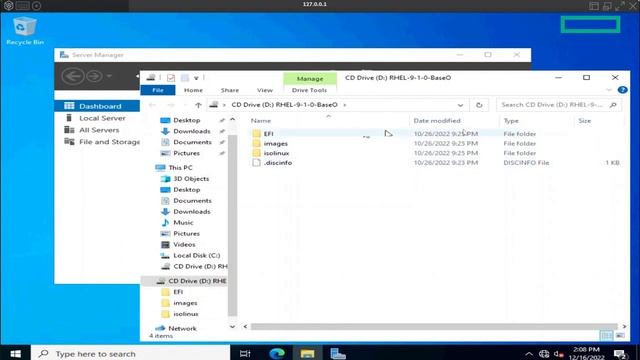Launch Microsoft Edge from taskbar
The image size is (640, 360).
(277, 353)
